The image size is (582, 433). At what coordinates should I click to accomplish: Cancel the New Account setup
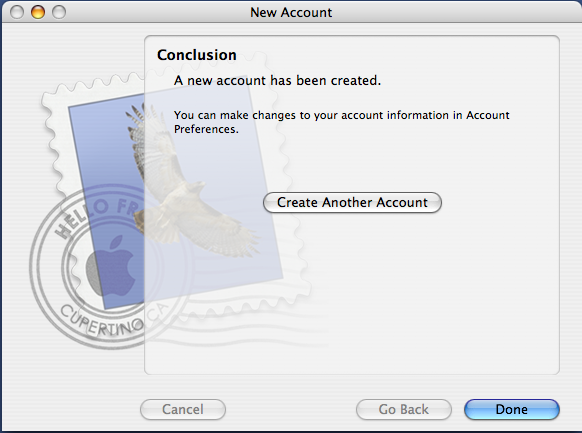183,409
